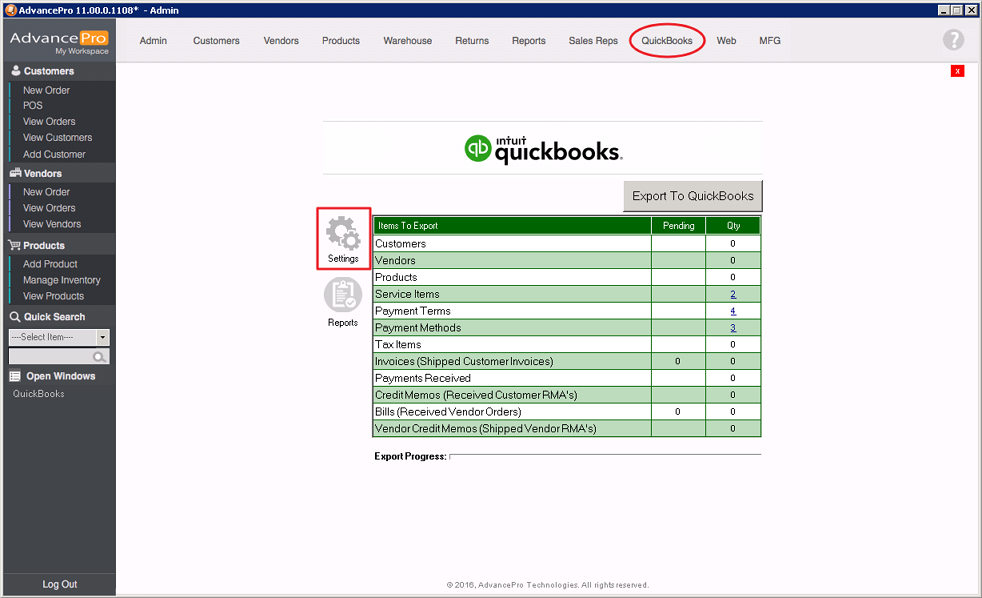Image resolution: width=982 pixels, height=598 pixels.
Task: Select the Tax Items row
Action: [567, 345]
